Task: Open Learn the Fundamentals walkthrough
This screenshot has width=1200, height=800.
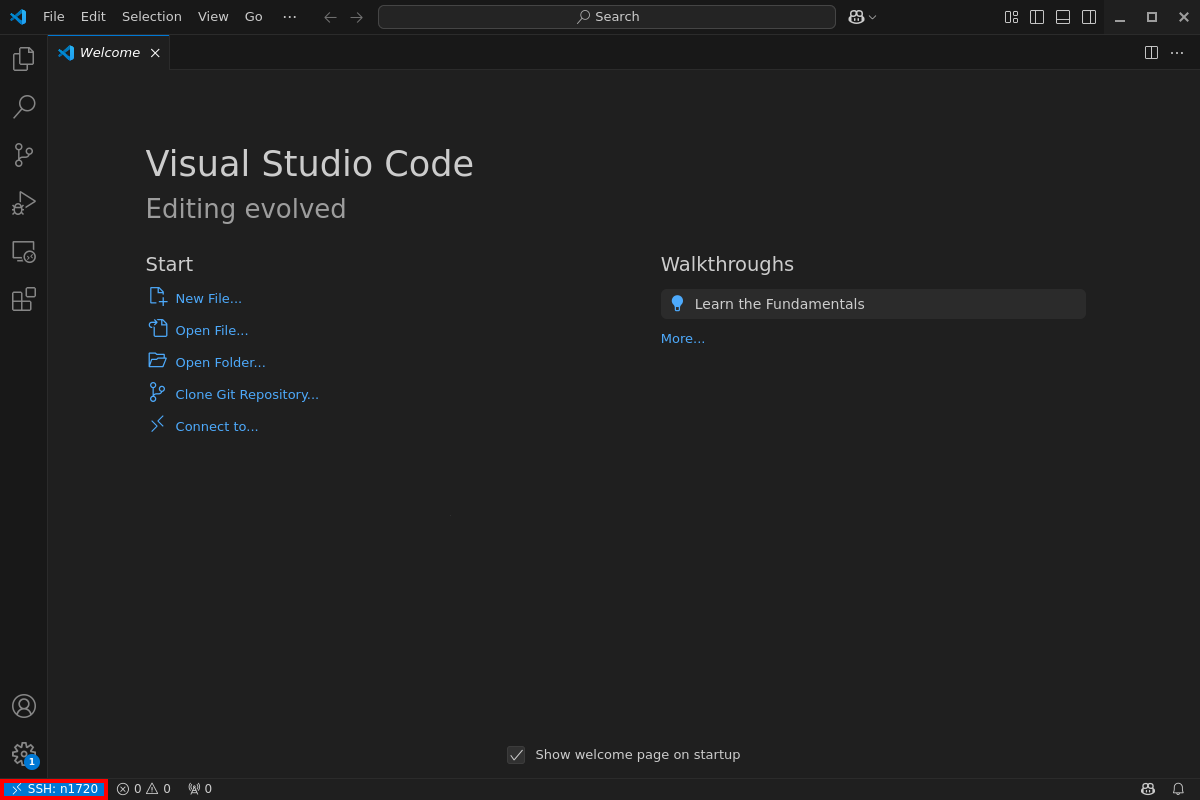Action: tap(873, 304)
